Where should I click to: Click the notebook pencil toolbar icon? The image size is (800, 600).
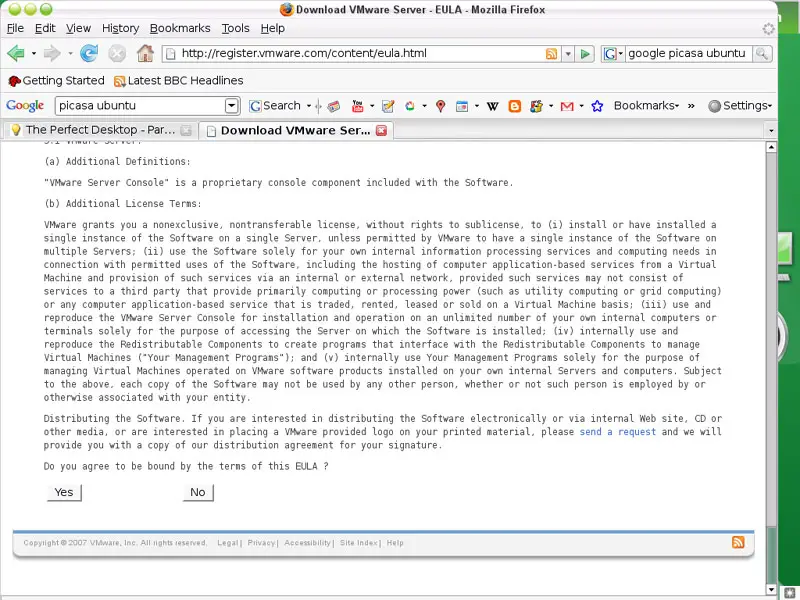[388, 106]
